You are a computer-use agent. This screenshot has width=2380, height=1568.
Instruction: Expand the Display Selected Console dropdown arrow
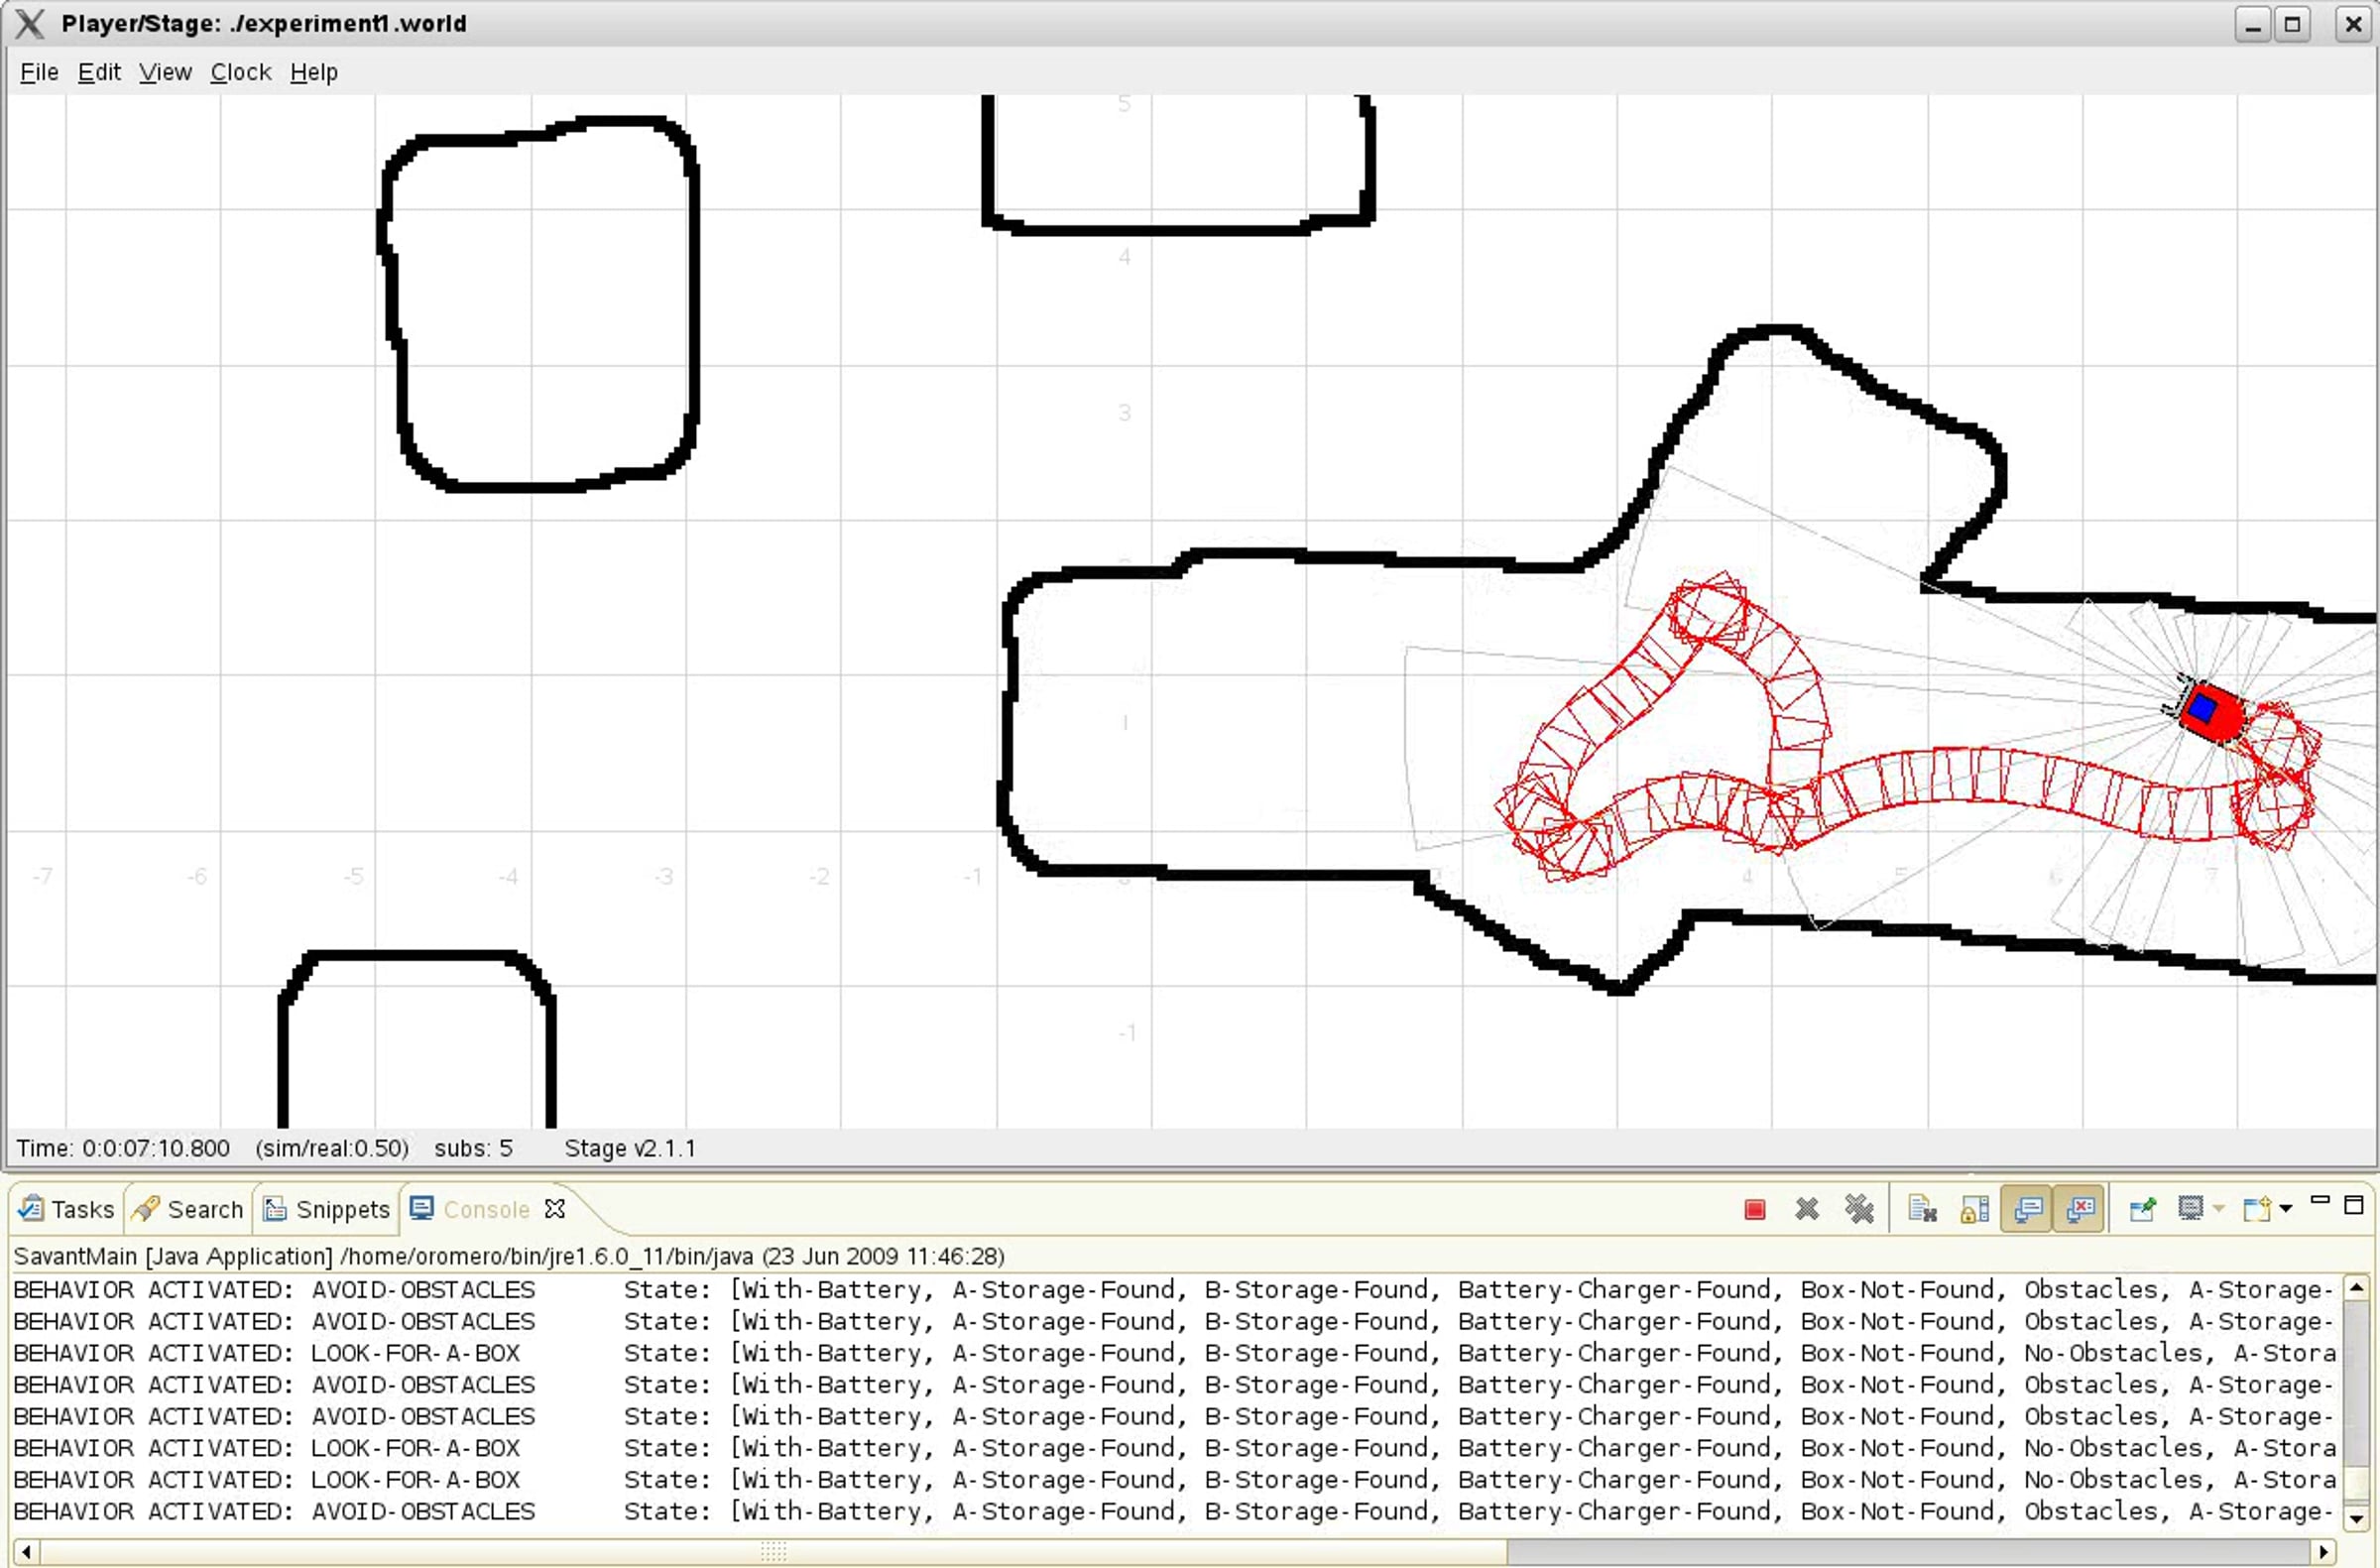tap(2219, 1210)
